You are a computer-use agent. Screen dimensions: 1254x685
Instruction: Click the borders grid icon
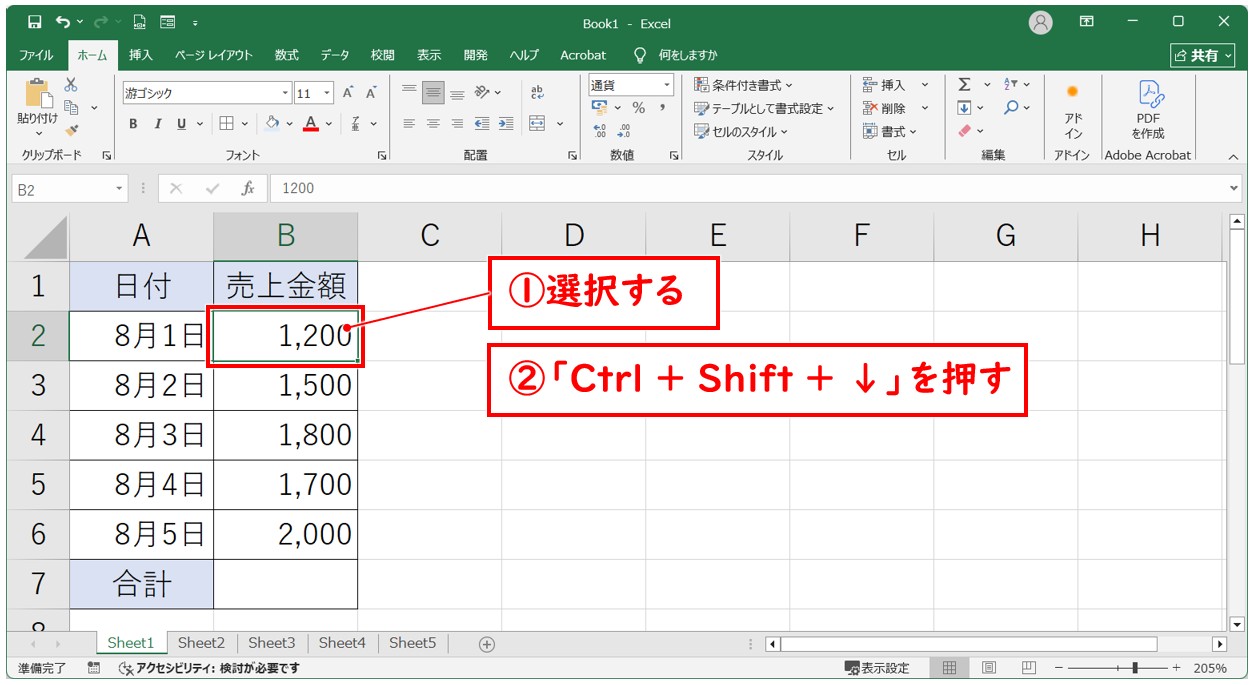click(227, 124)
